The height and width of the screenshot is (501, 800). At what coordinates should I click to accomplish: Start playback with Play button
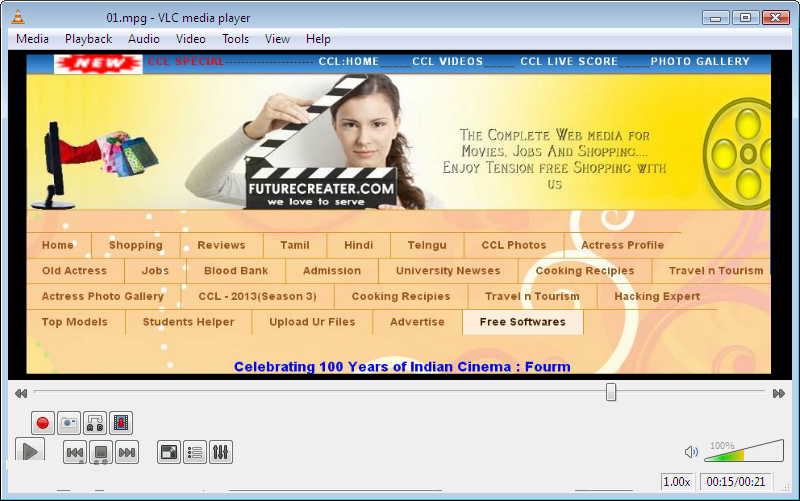(30, 451)
